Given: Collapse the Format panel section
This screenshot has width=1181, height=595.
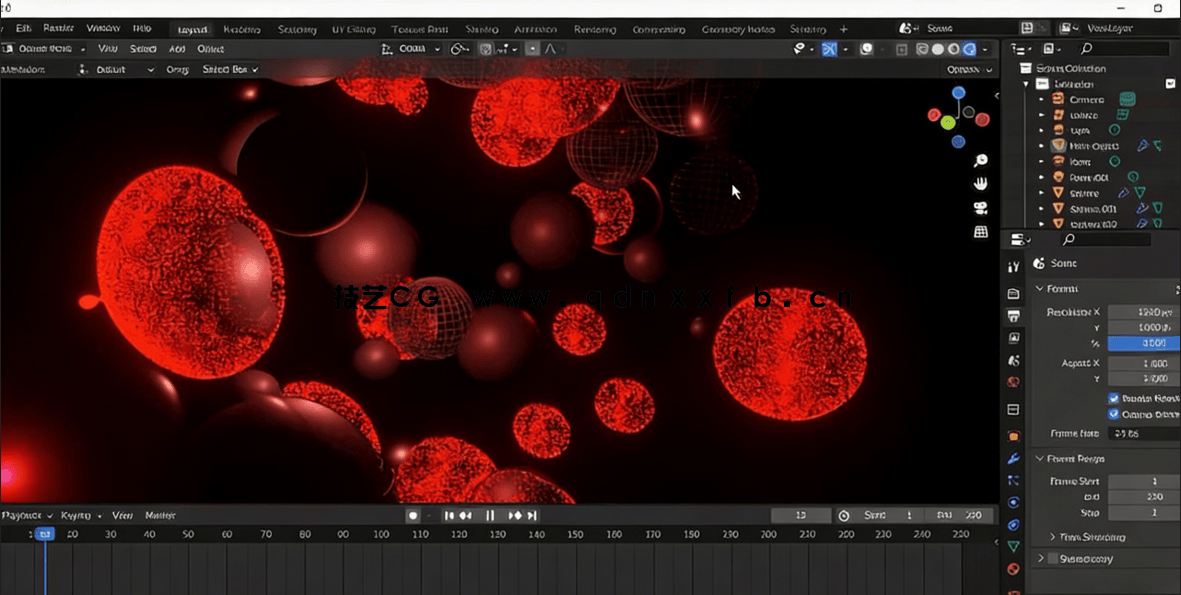Looking at the screenshot, I should pyautogui.click(x=1040, y=289).
